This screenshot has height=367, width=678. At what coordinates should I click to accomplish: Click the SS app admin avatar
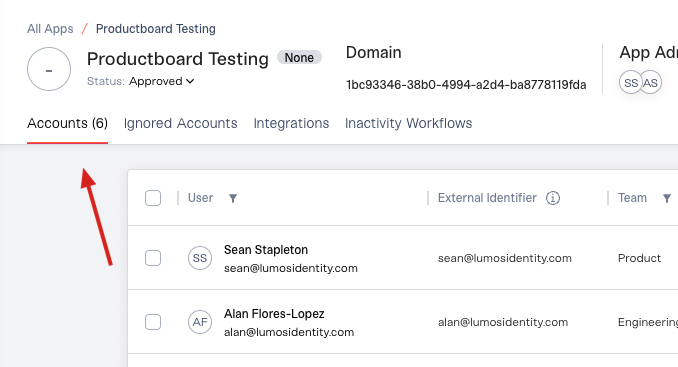pyautogui.click(x=630, y=82)
